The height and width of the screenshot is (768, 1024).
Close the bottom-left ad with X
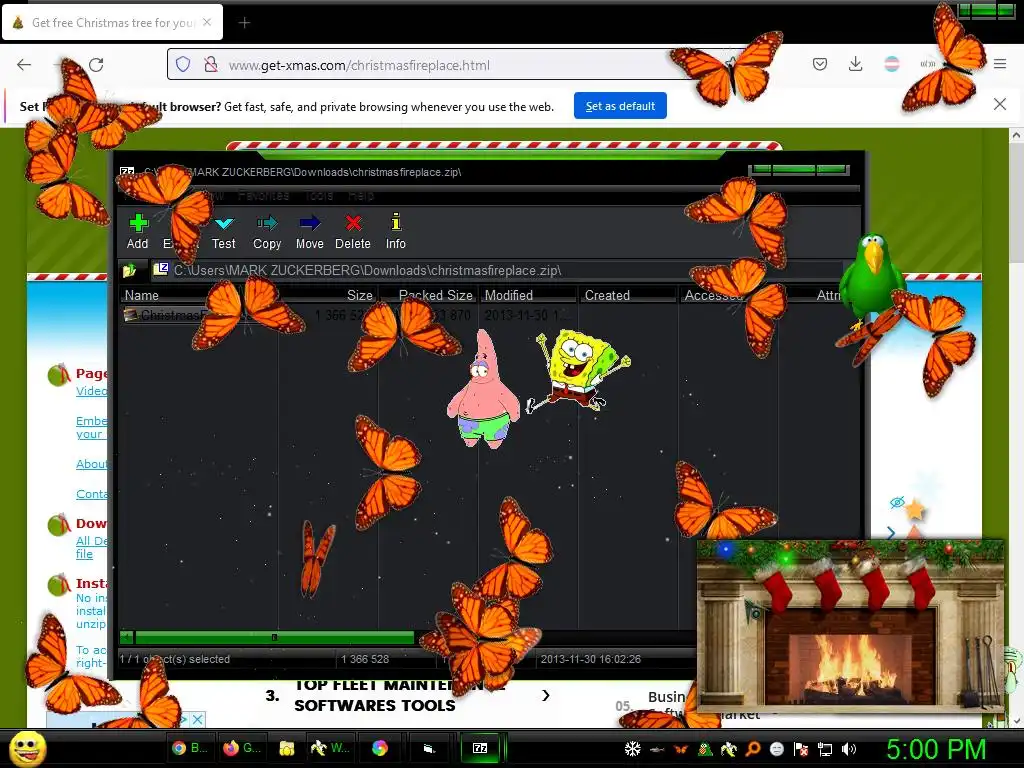[x=197, y=720]
